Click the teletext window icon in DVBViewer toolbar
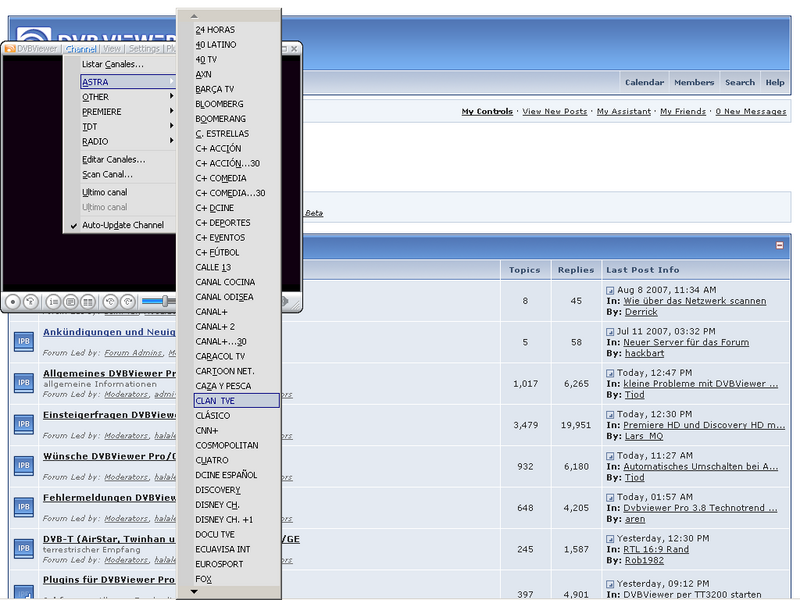 pyautogui.click(x=71, y=302)
